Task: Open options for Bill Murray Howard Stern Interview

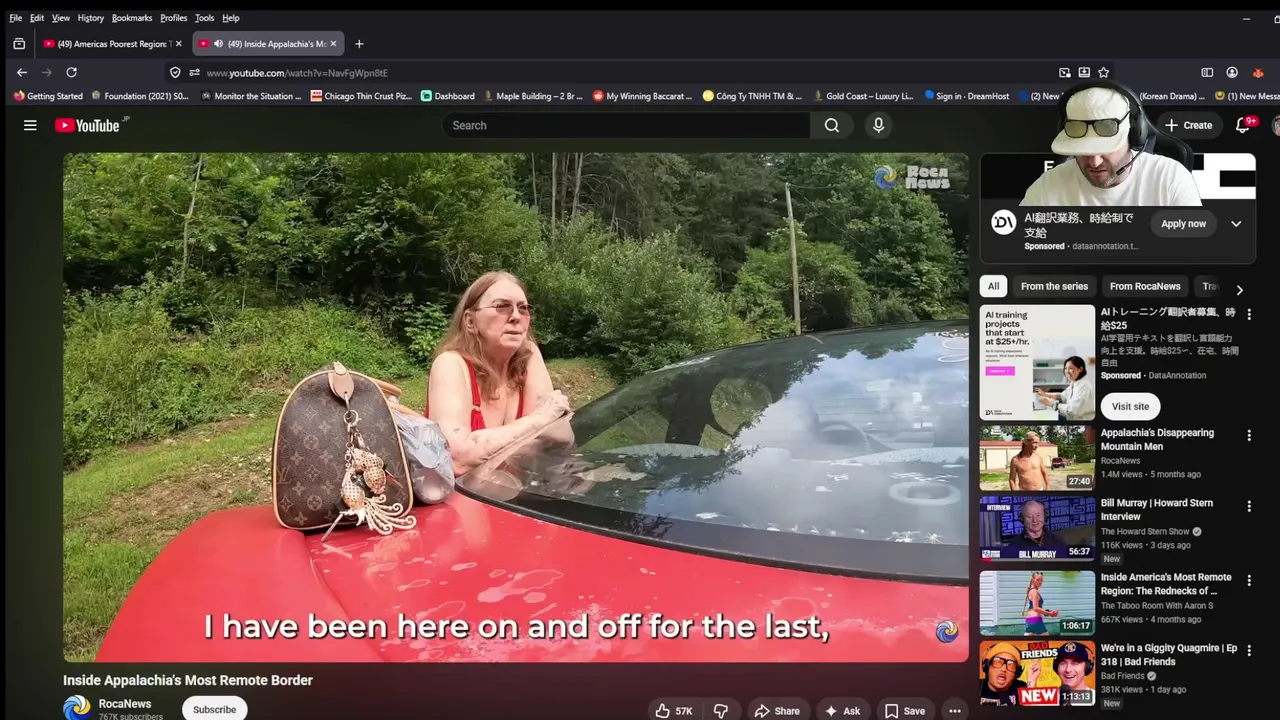Action: point(1248,506)
